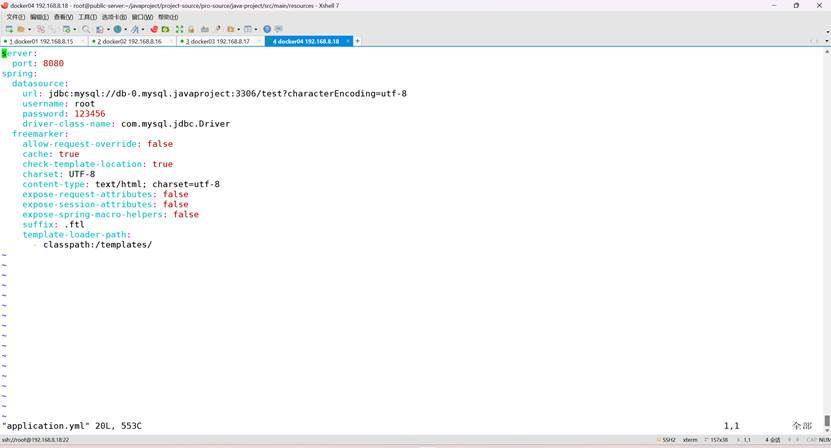Click the terminal vertical scrollbar thumb

coord(827,420)
